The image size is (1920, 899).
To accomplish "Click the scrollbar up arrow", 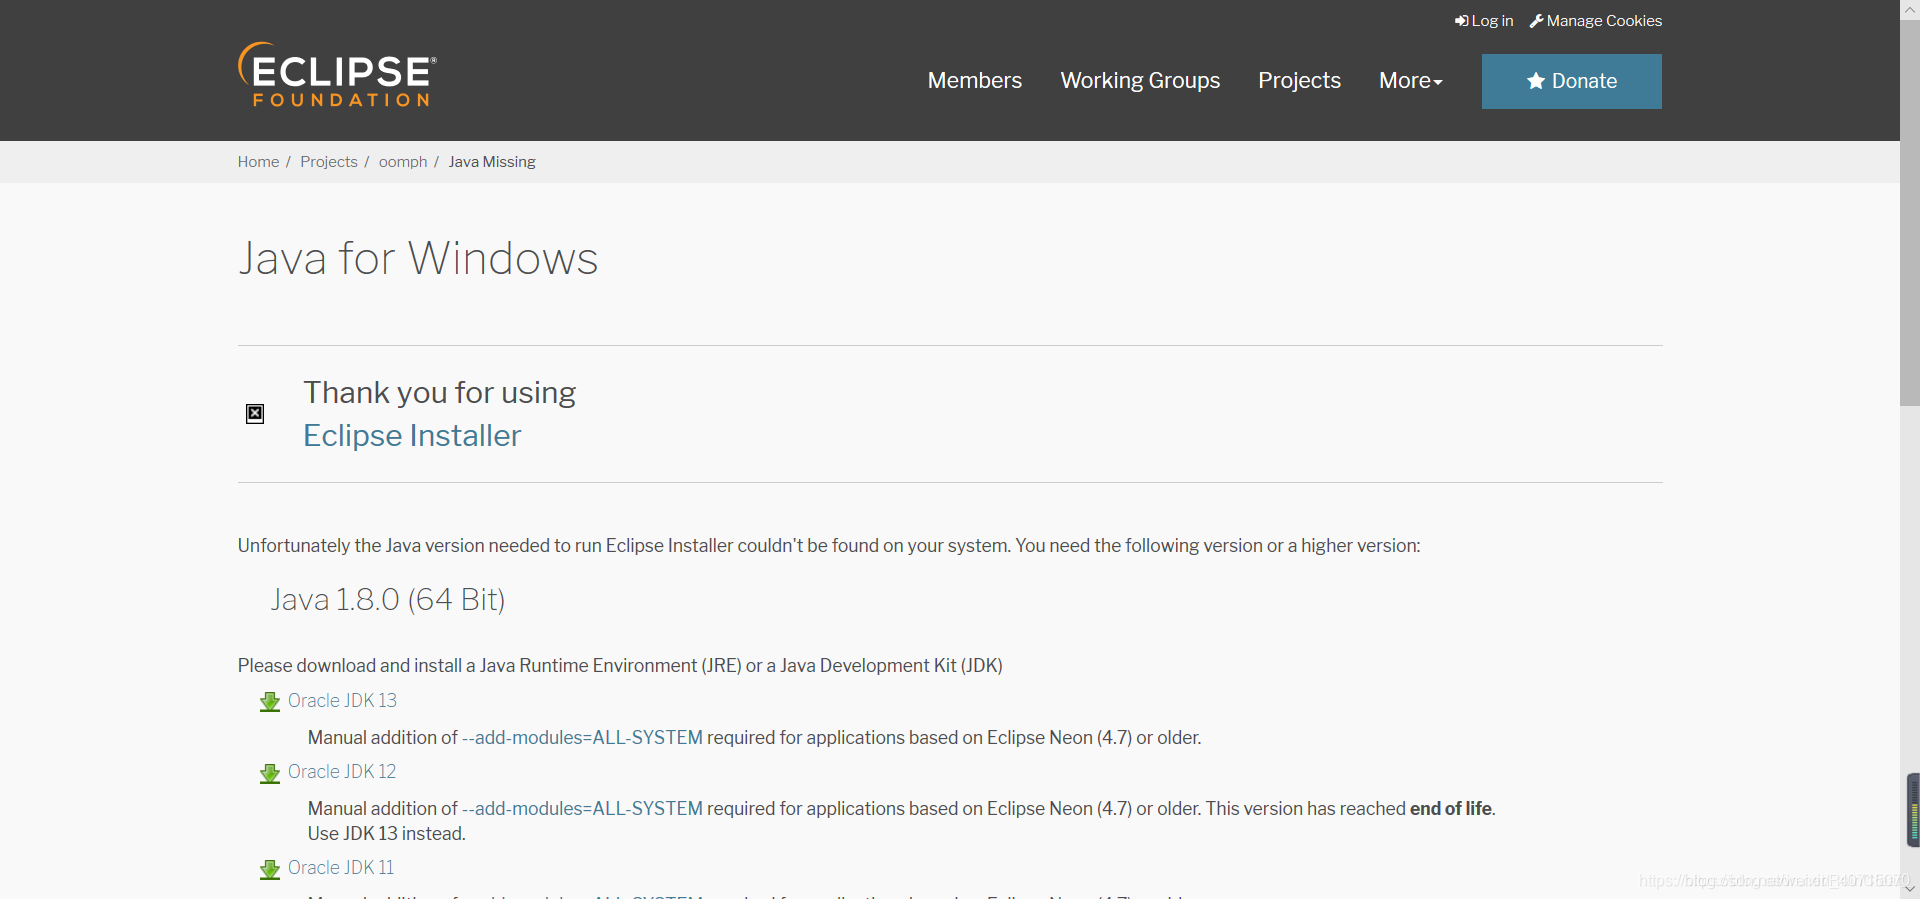I will (x=1910, y=9).
